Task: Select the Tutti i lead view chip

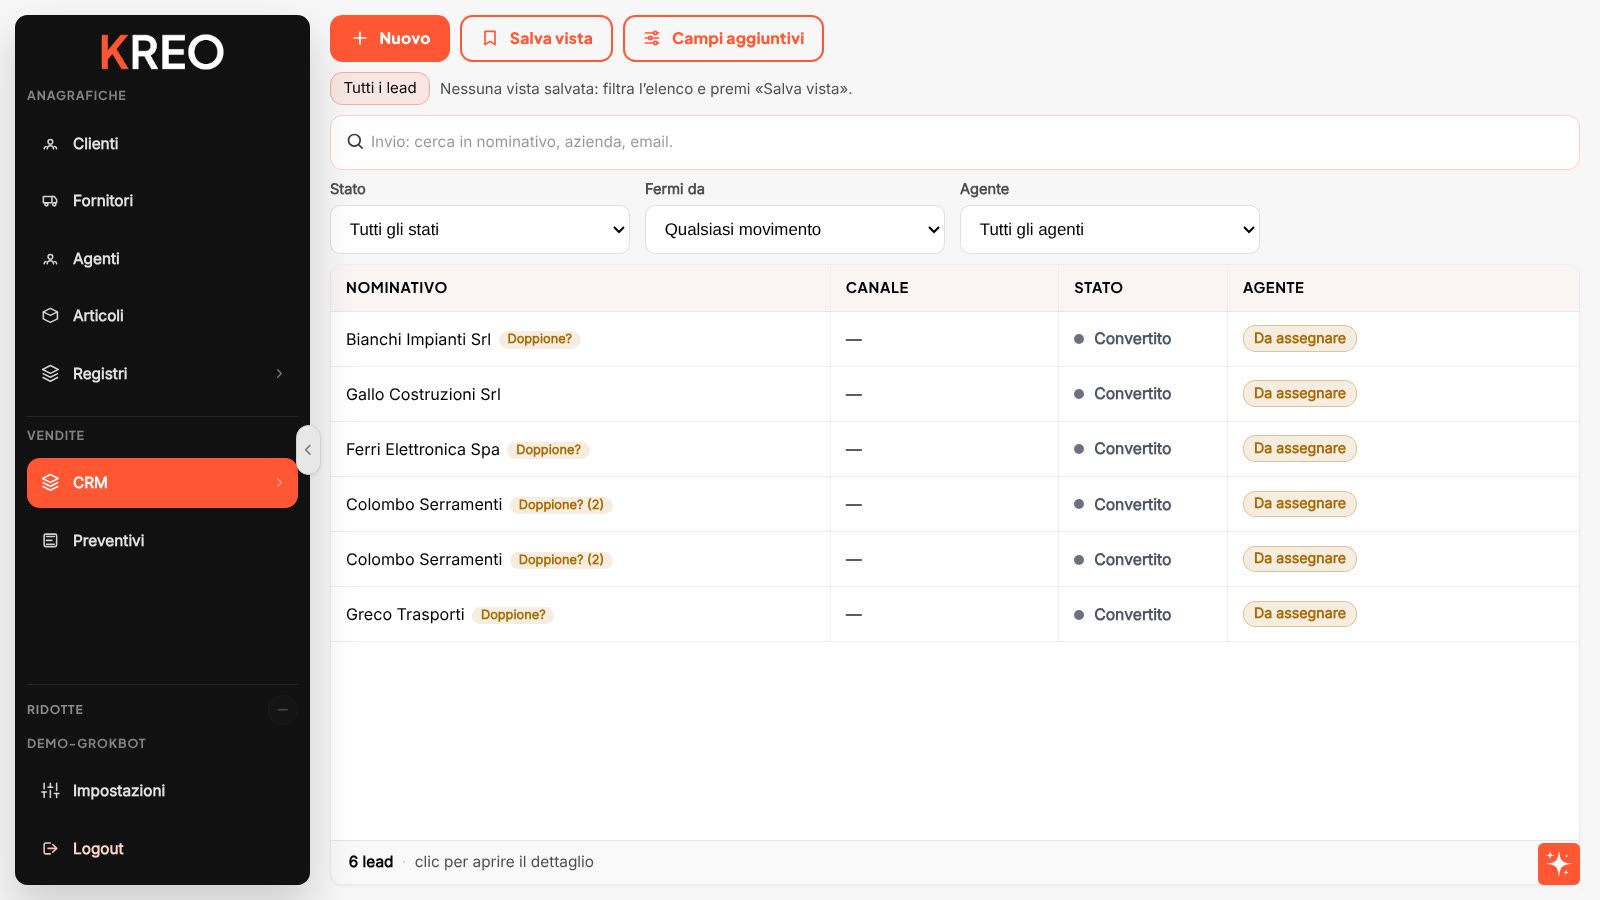Action: [x=380, y=88]
